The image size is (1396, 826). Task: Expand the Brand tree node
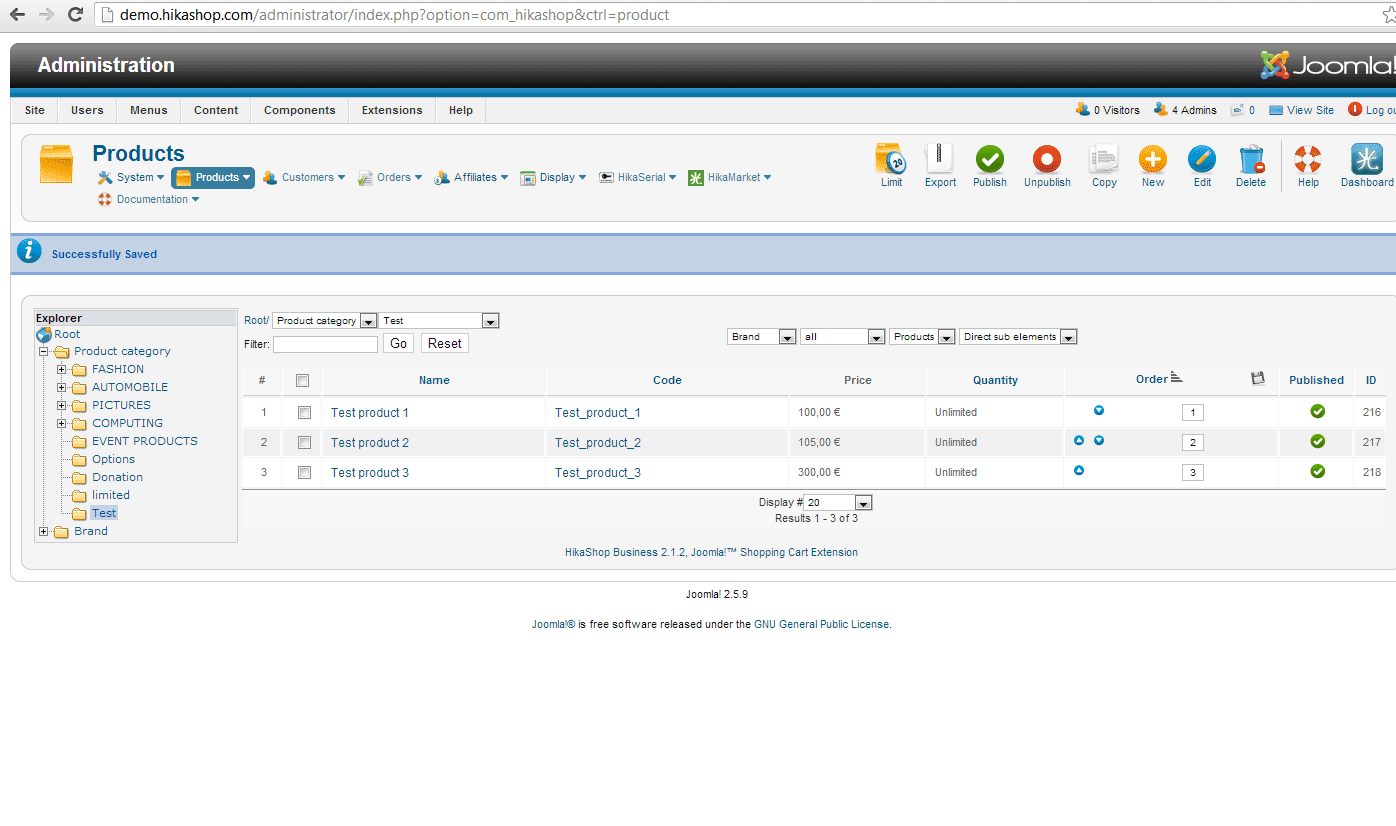click(43, 532)
